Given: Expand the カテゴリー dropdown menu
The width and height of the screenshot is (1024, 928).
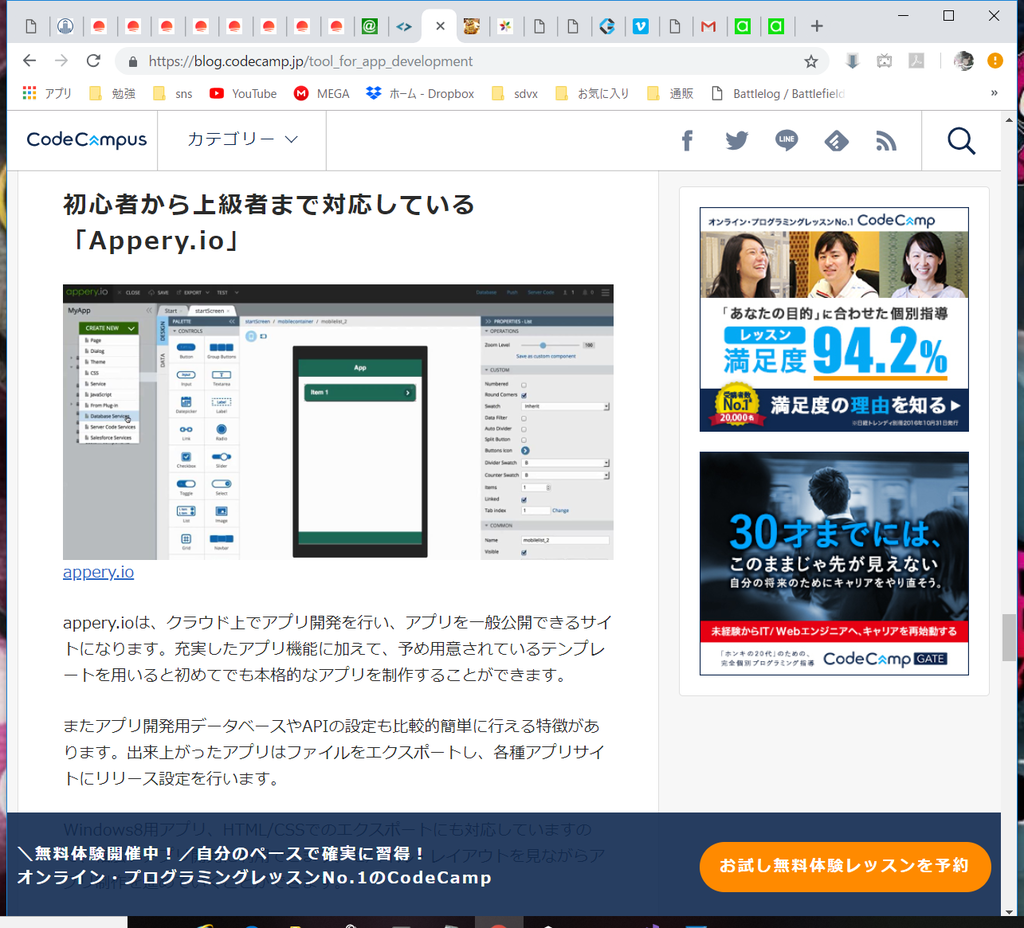Looking at the screenshot, I should 242,140.
